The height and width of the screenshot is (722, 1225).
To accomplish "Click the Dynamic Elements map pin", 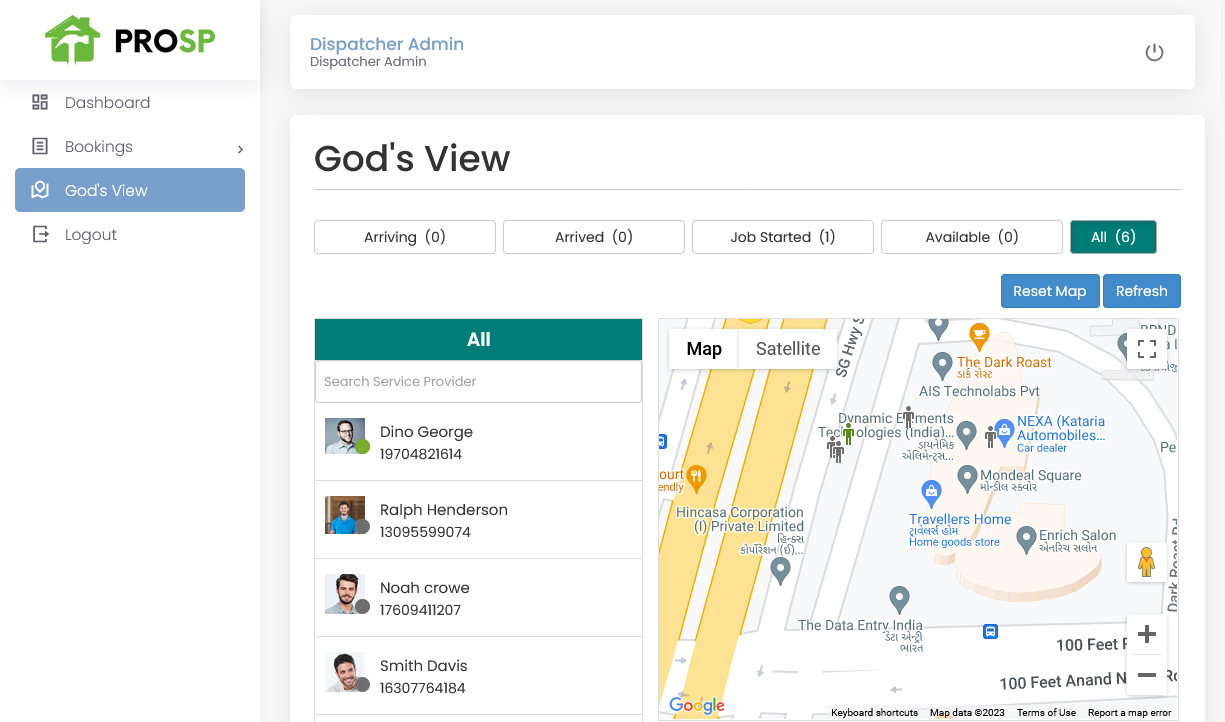I will (966, 434).
